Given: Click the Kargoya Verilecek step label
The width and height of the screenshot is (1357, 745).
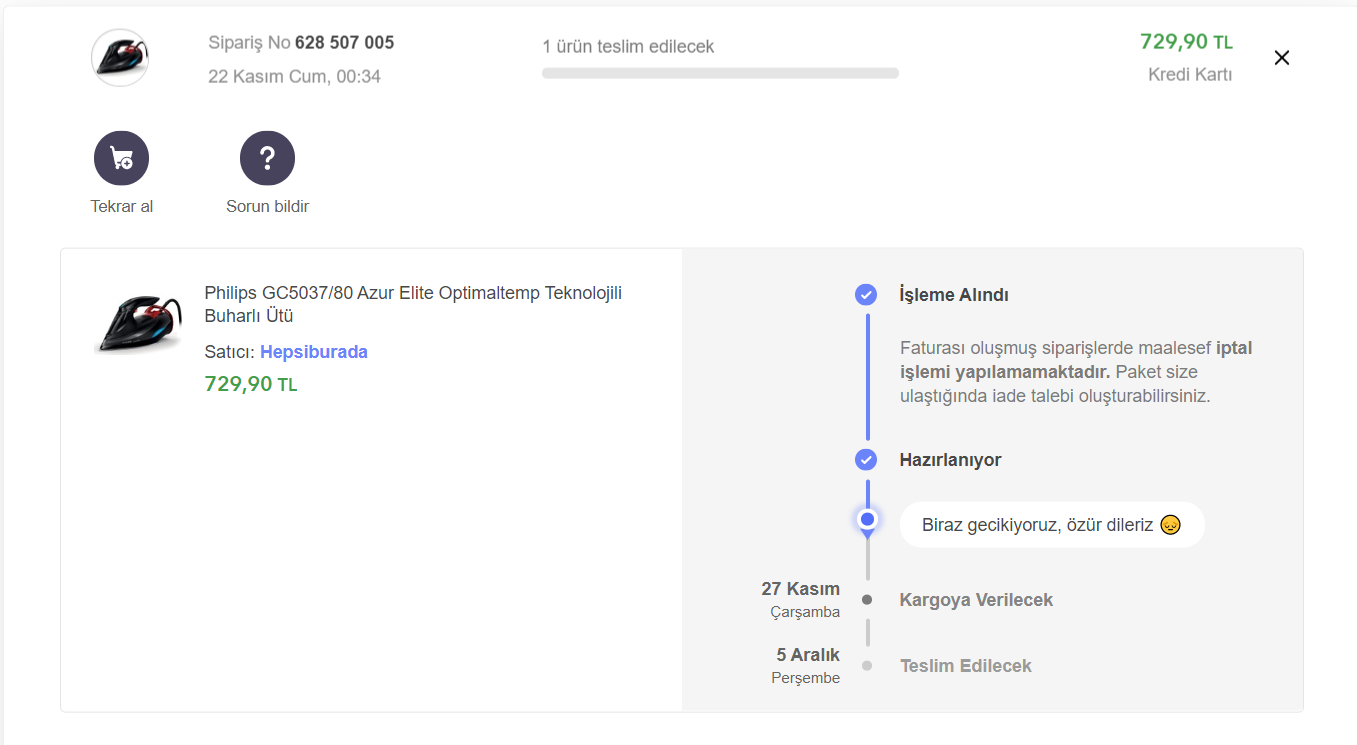Looking at the screenshot, I should [976, 600].
